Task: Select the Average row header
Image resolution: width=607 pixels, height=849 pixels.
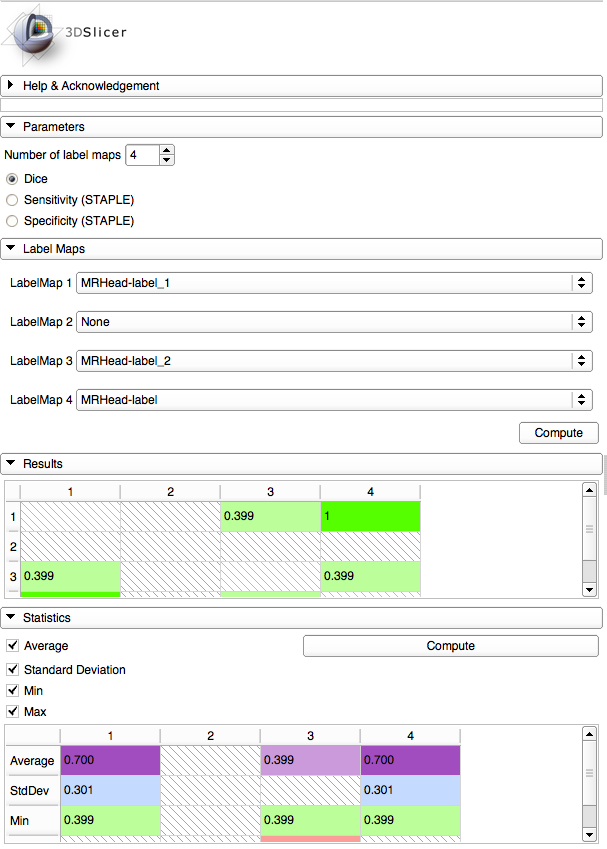Action: coord(32,761)
